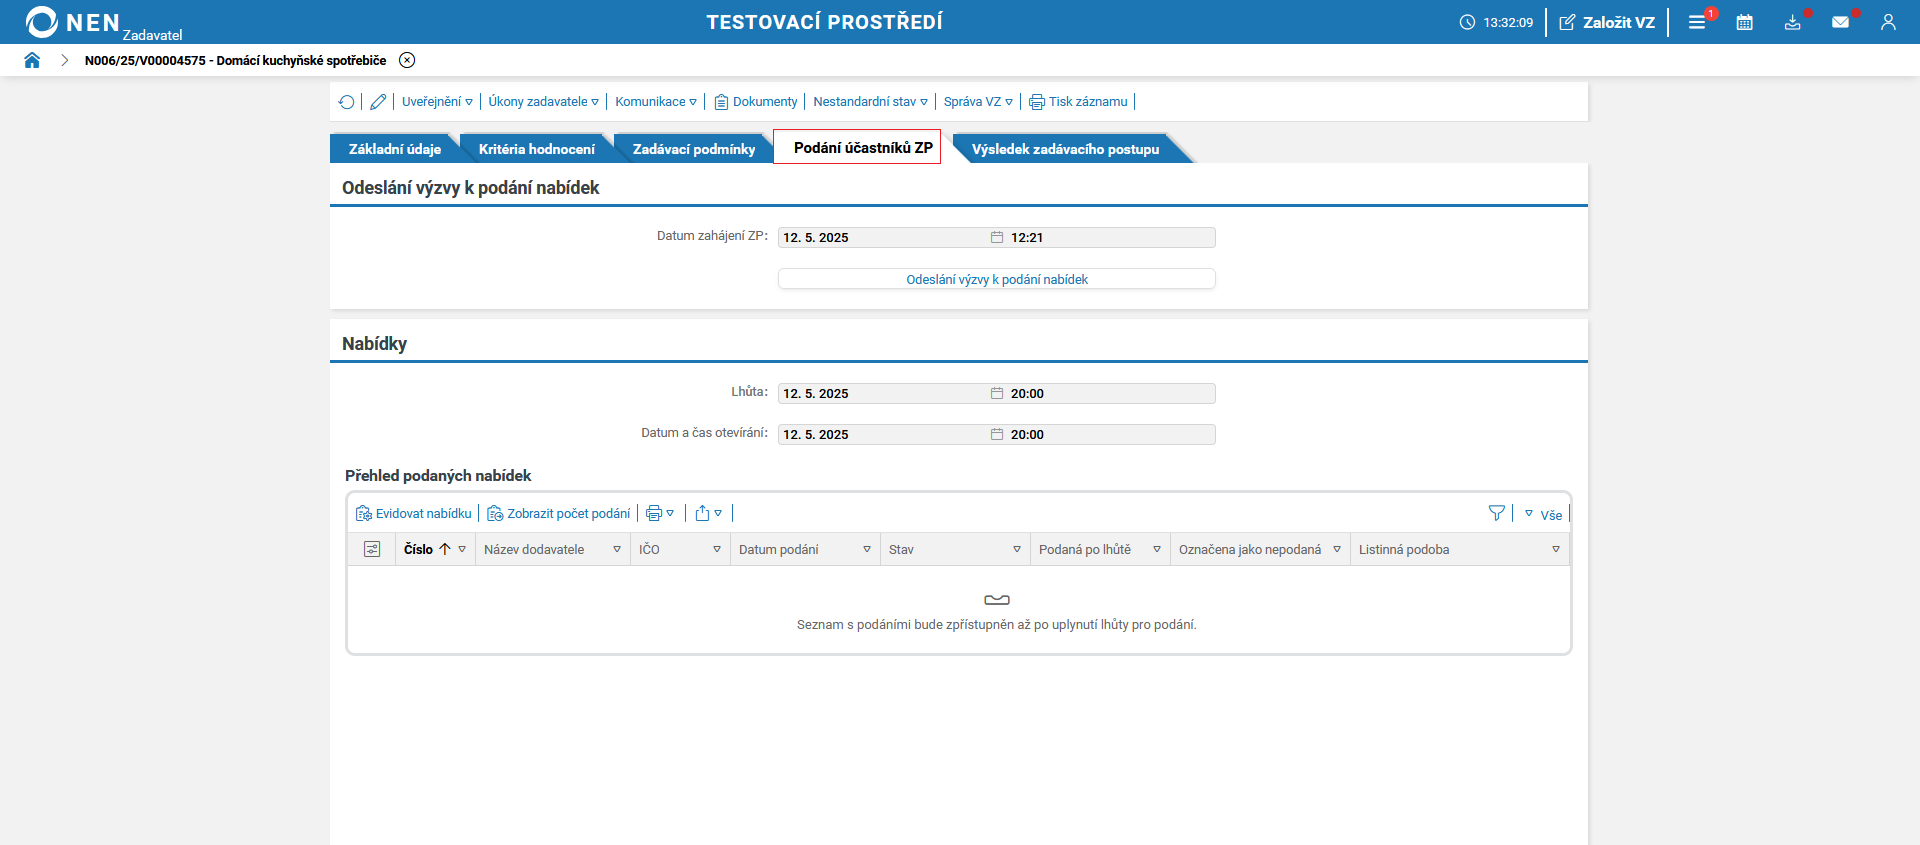Open Výsledek zadávacího postupu tab
Image resolution: width=1920 pixels, height=845 pixels.
[x=1066, y=149]
